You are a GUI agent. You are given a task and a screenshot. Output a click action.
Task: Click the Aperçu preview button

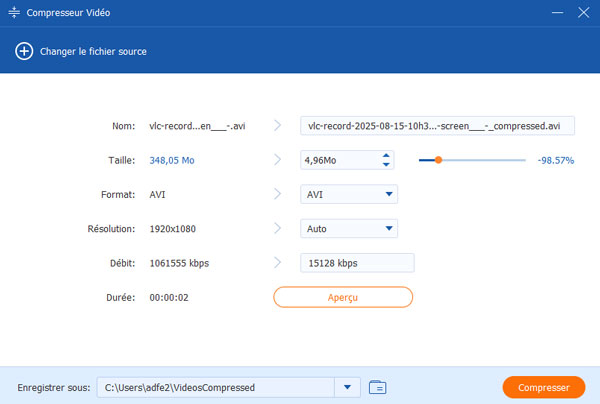click(343, 297)
